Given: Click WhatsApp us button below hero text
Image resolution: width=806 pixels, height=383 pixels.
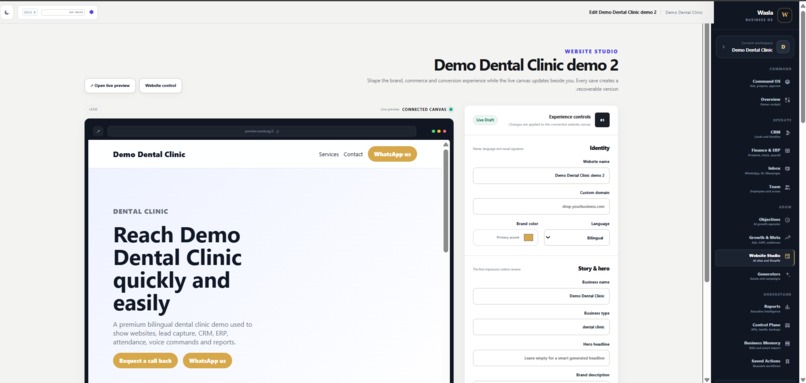Looking at the screenshot, I should click(x=207, y=361).
